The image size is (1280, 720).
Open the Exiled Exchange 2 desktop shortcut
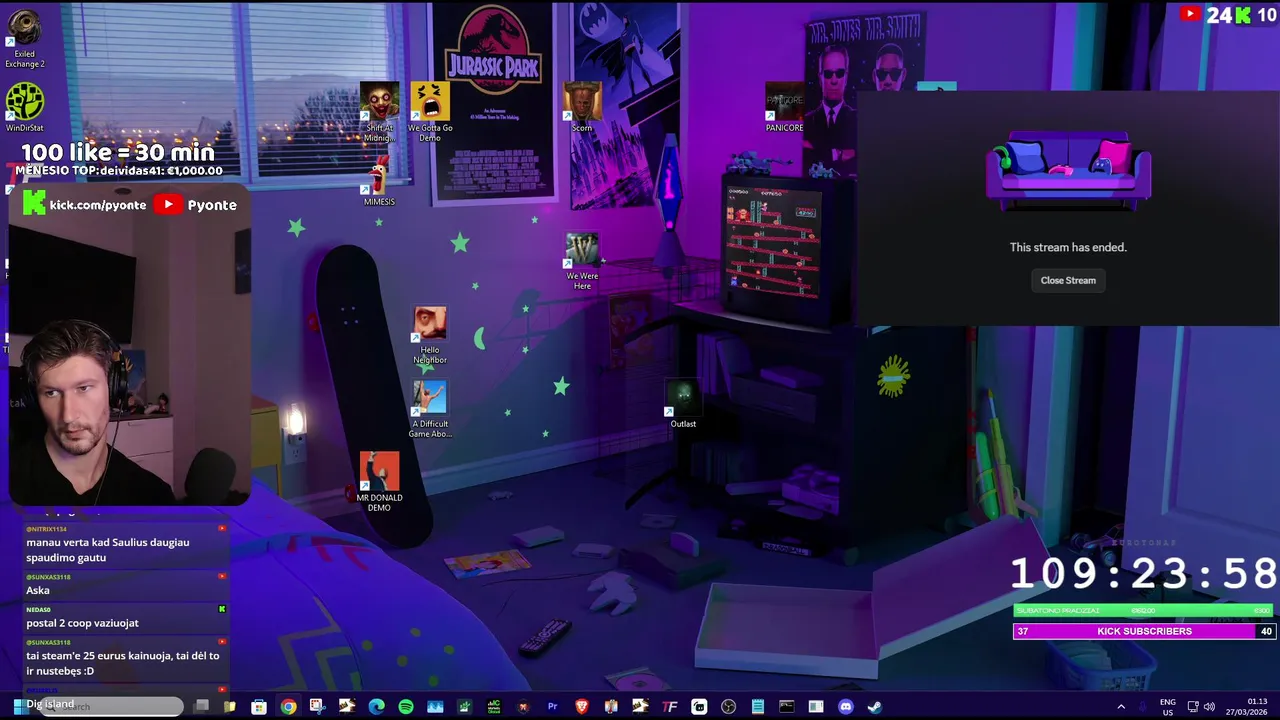25,40
